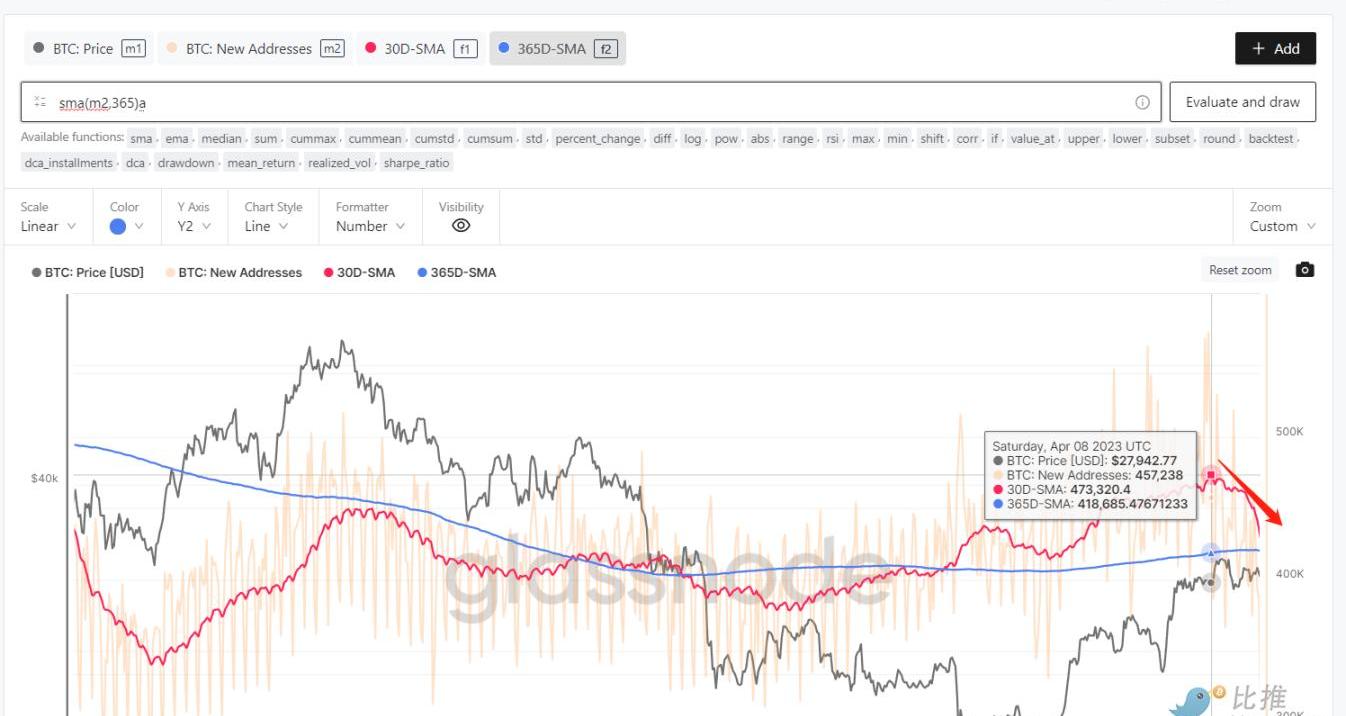Insert the cumstd function

point(436,139)
